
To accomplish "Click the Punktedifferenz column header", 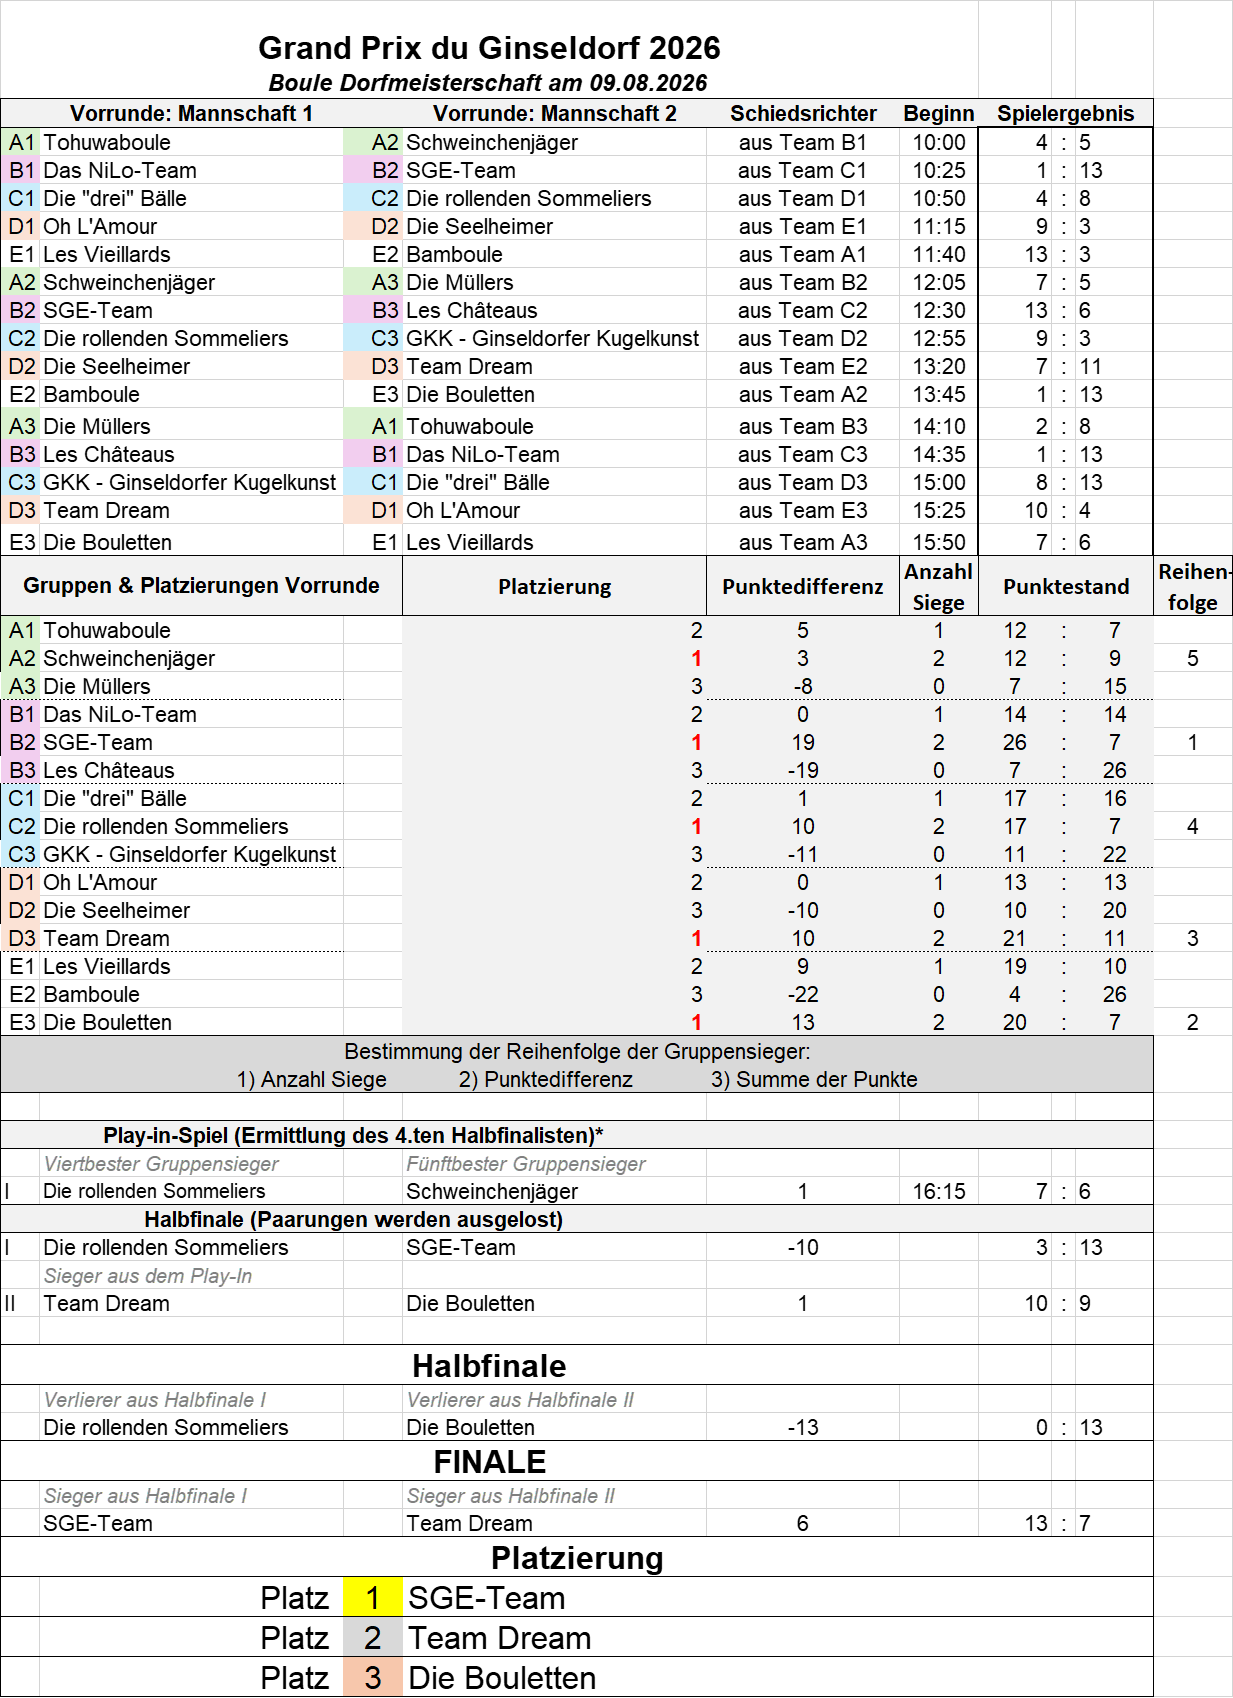I will point(803,586).
